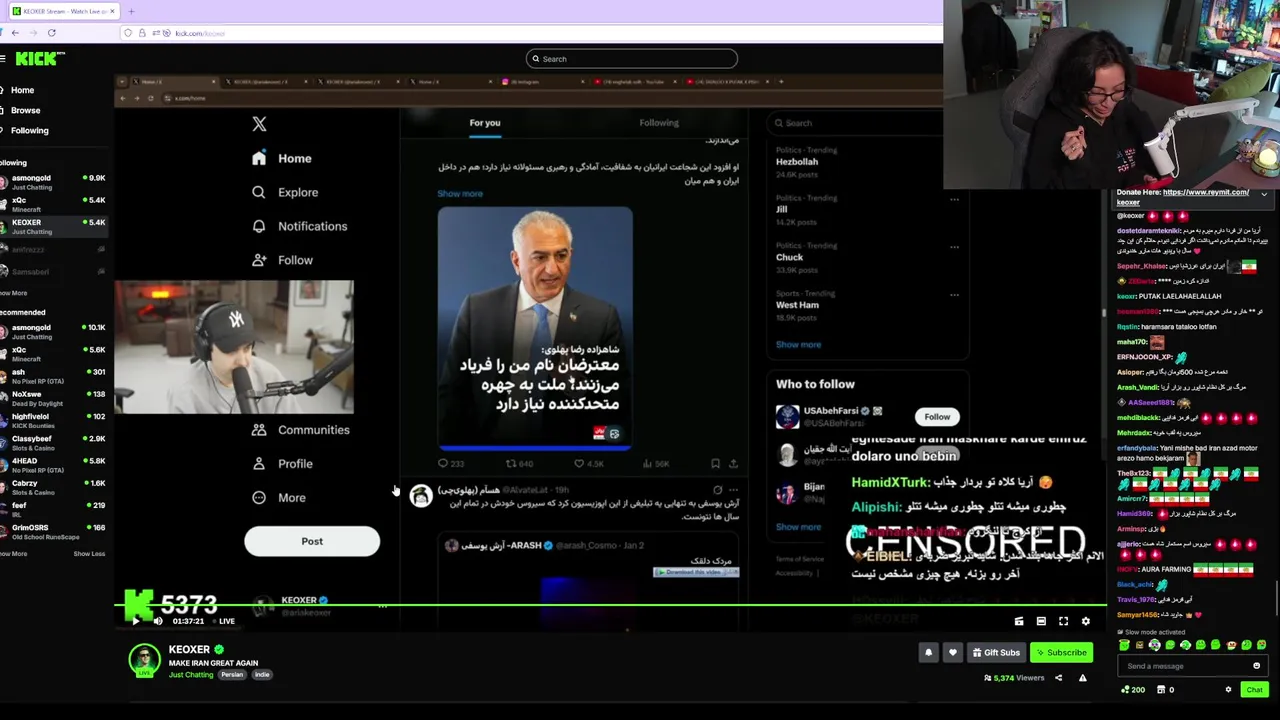Open recommended channel Cabrzy

pos(53,487)
